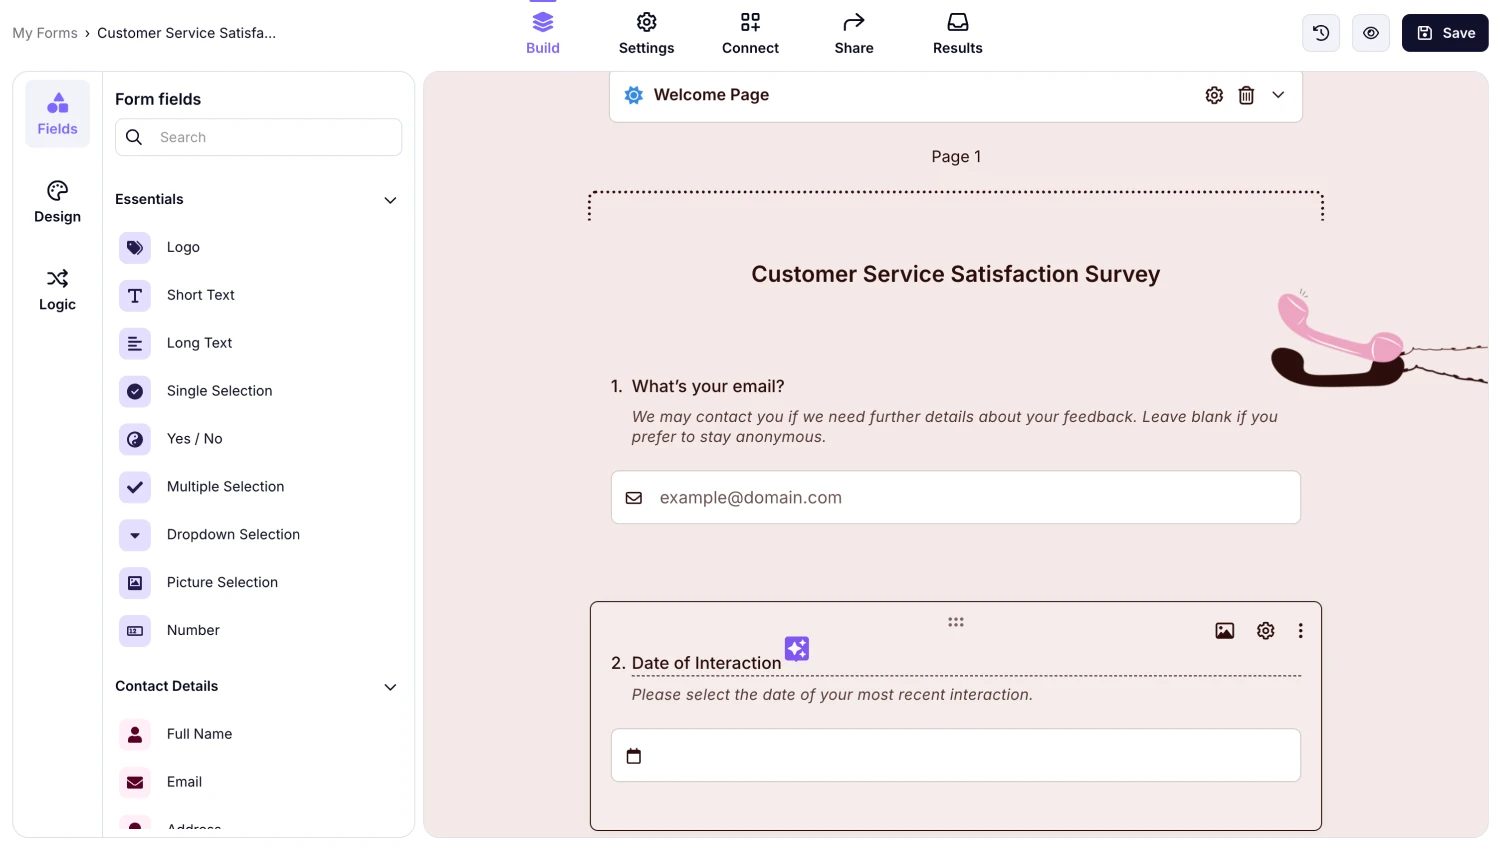The width and height of the screenshot is (1500, 850).
Task: Click the AI sparkle icon on Date of Interaction
Action: (796, 649)
